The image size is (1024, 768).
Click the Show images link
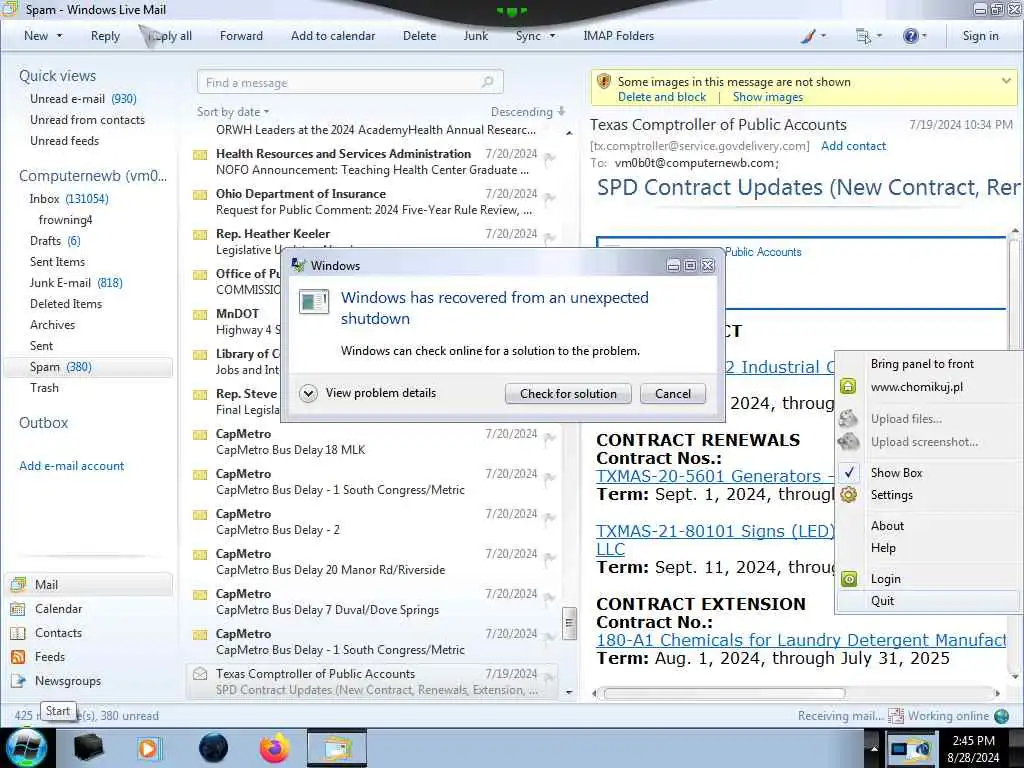pos(767,97)
